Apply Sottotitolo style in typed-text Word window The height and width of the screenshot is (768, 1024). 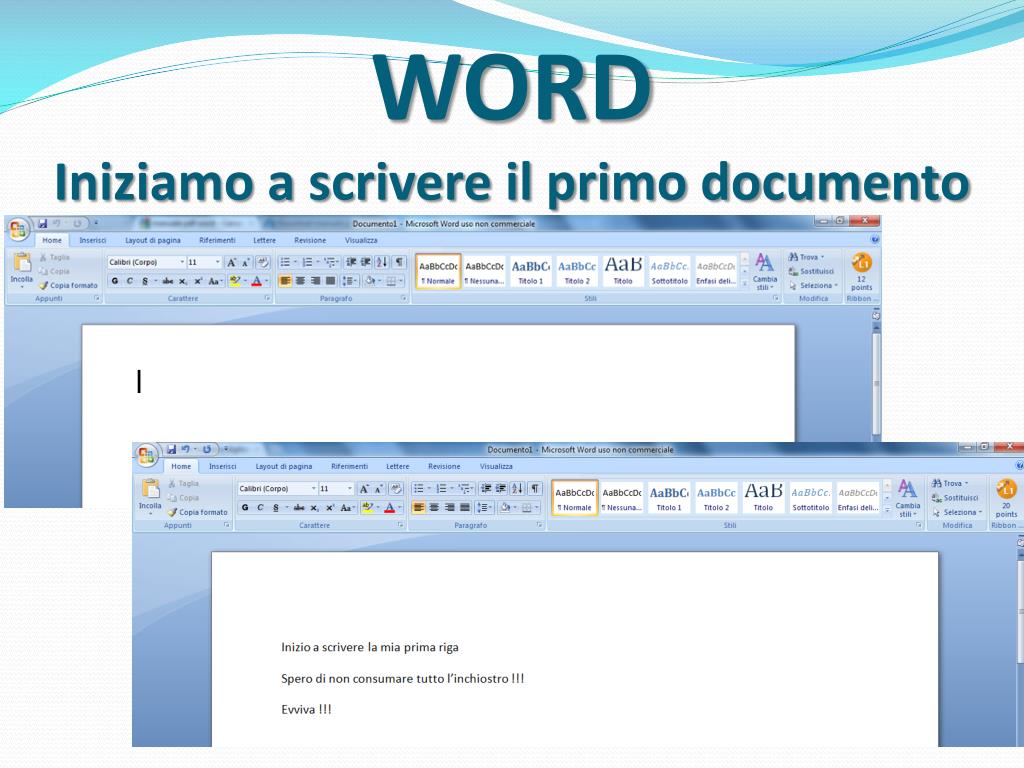810,498
